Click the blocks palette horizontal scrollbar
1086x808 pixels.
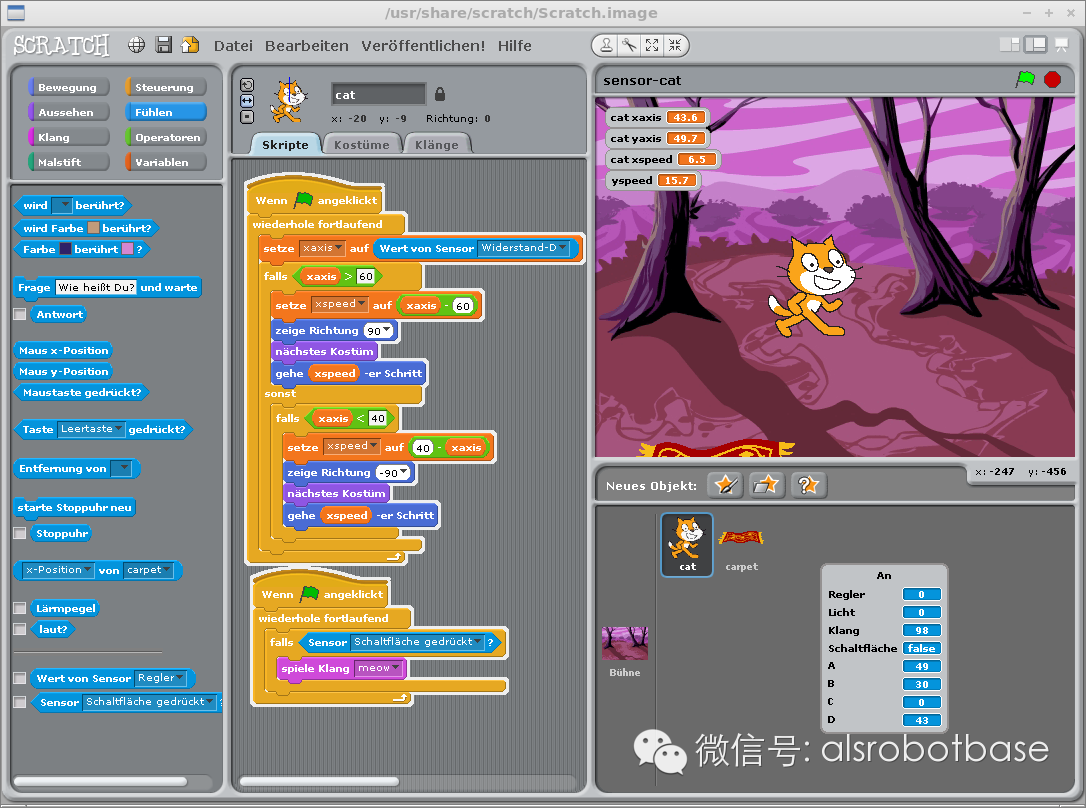(100, 781)
